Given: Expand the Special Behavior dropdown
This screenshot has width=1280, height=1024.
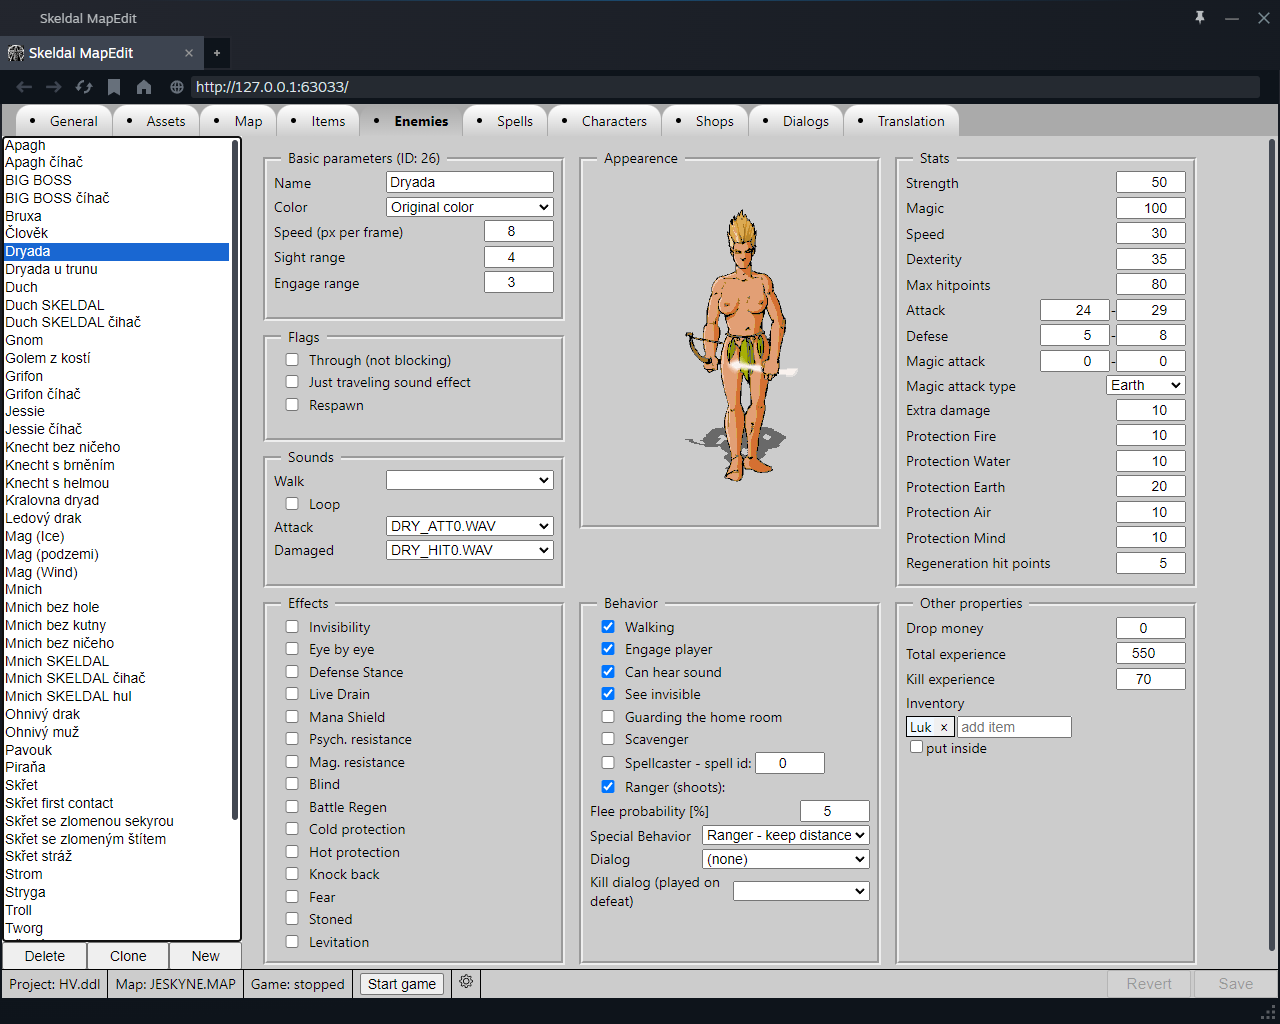Looking at the screenshot, I should coord(785,835).
